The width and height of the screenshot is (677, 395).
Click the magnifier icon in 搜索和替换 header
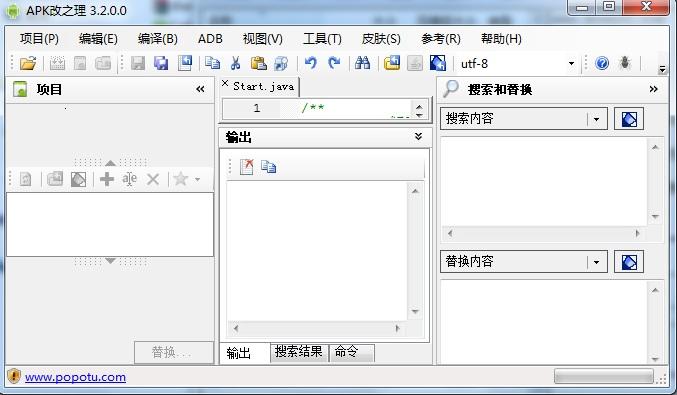pyautogui.click(x=450, y=89)
